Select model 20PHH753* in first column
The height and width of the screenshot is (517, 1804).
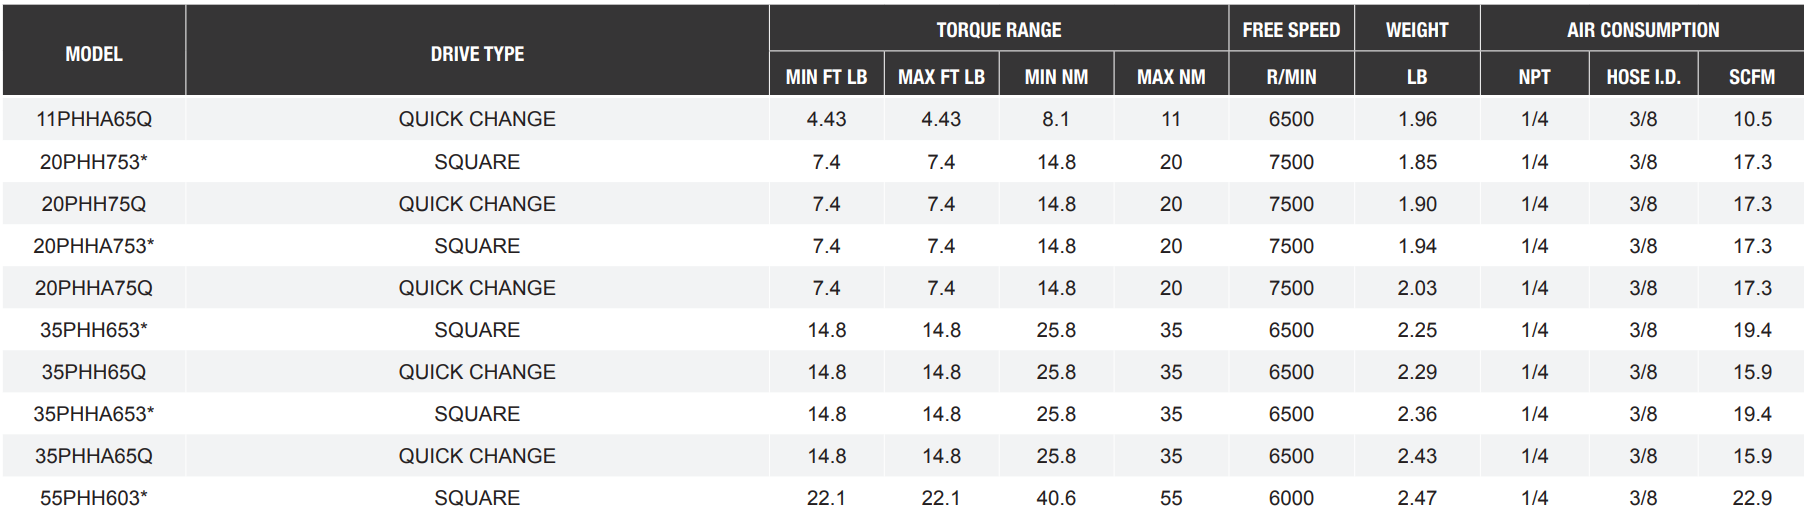tap(94, 162)
